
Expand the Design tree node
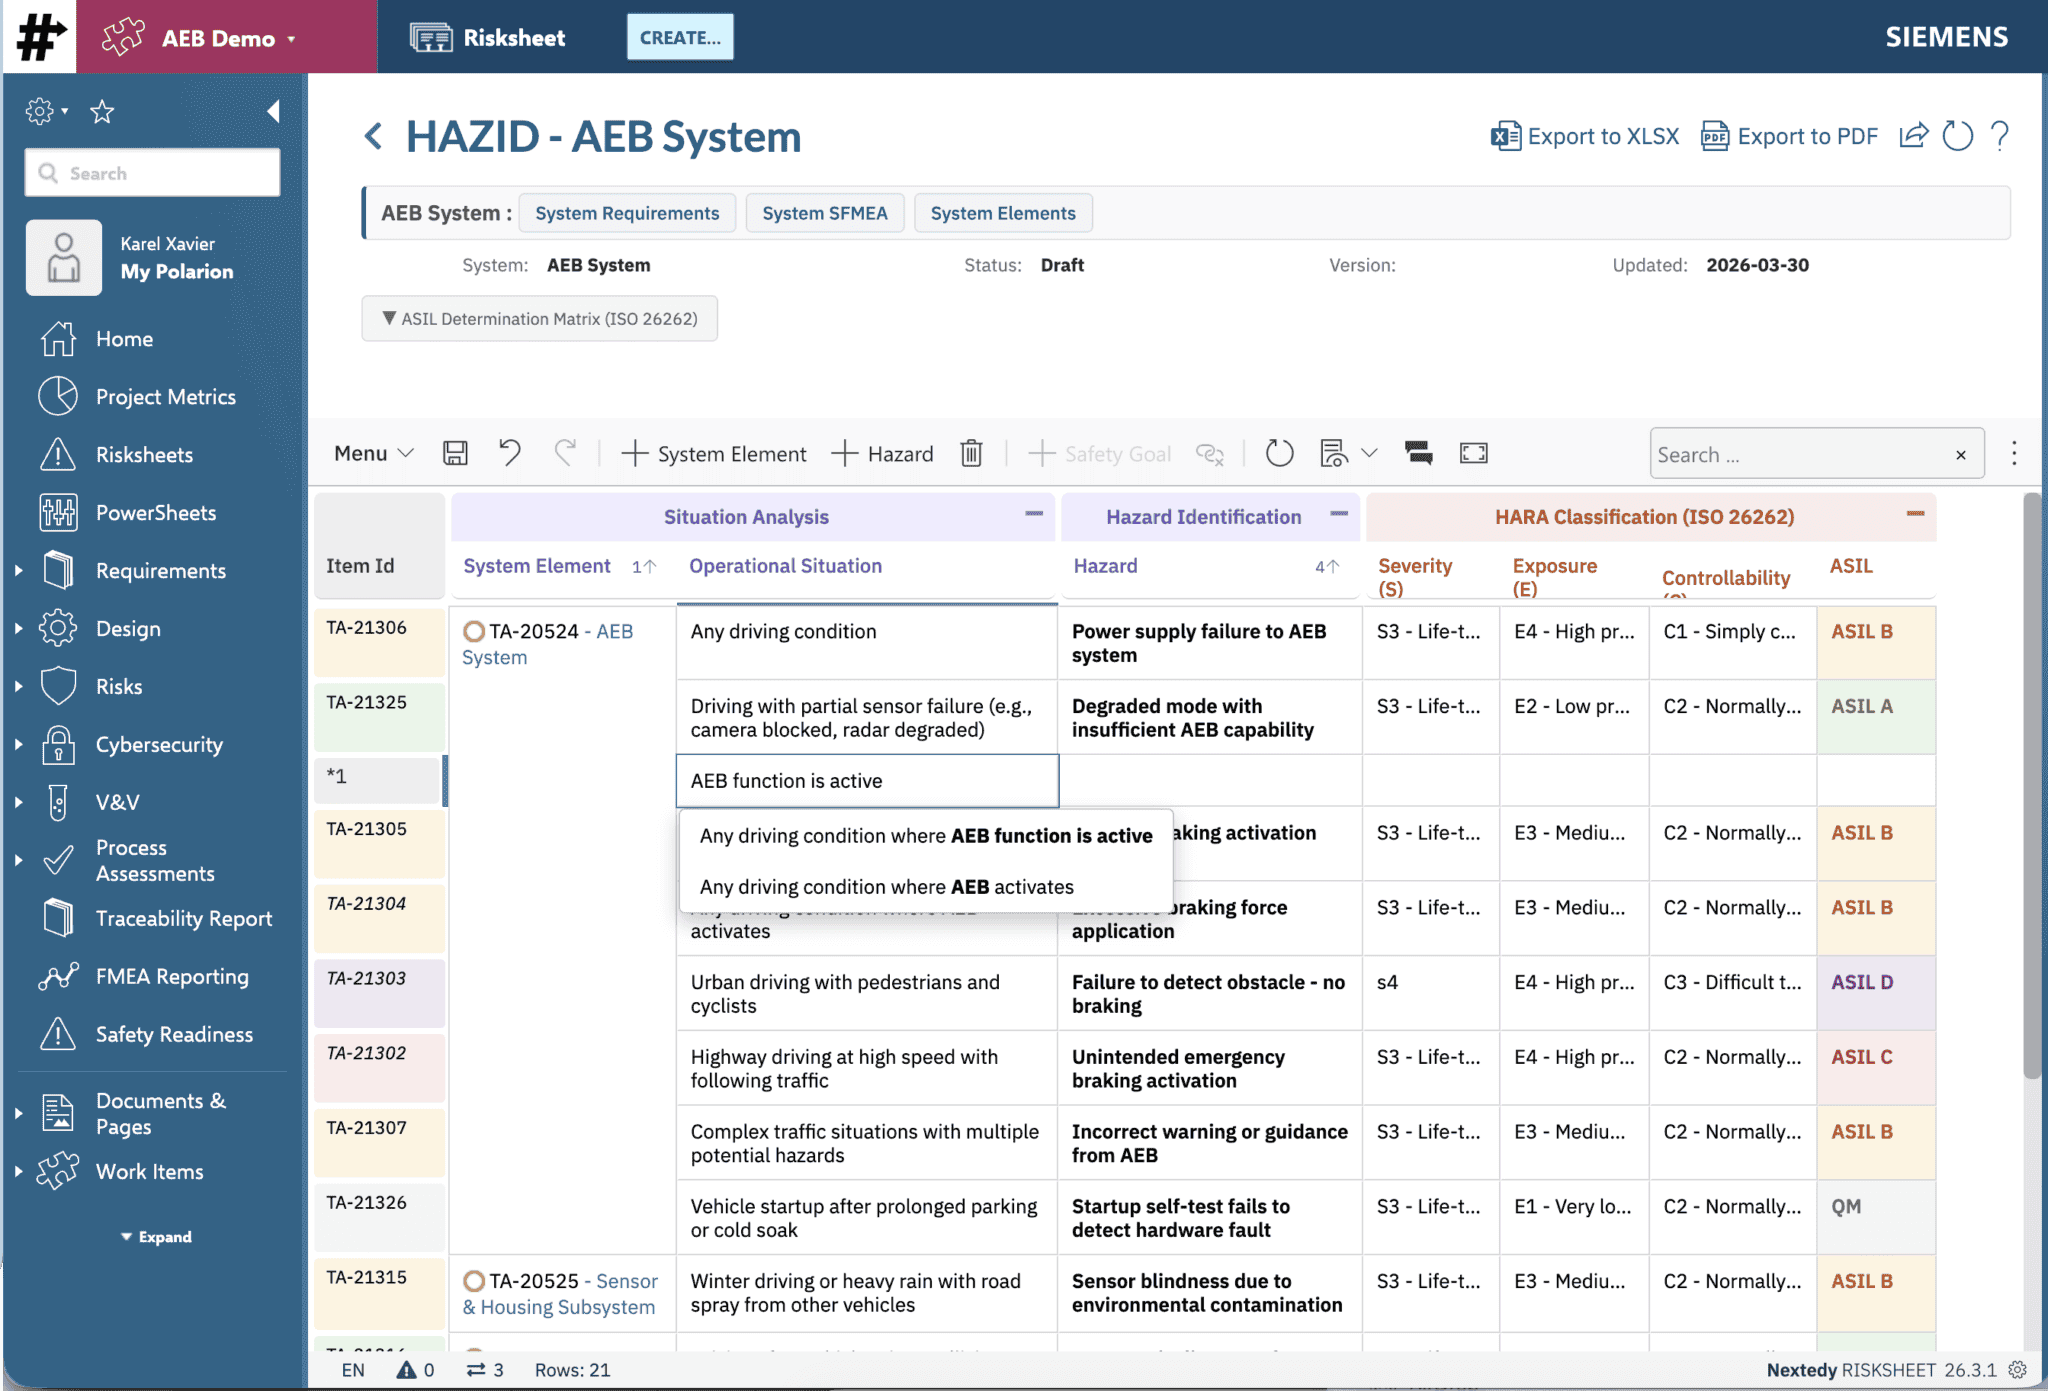click(19, 629)
